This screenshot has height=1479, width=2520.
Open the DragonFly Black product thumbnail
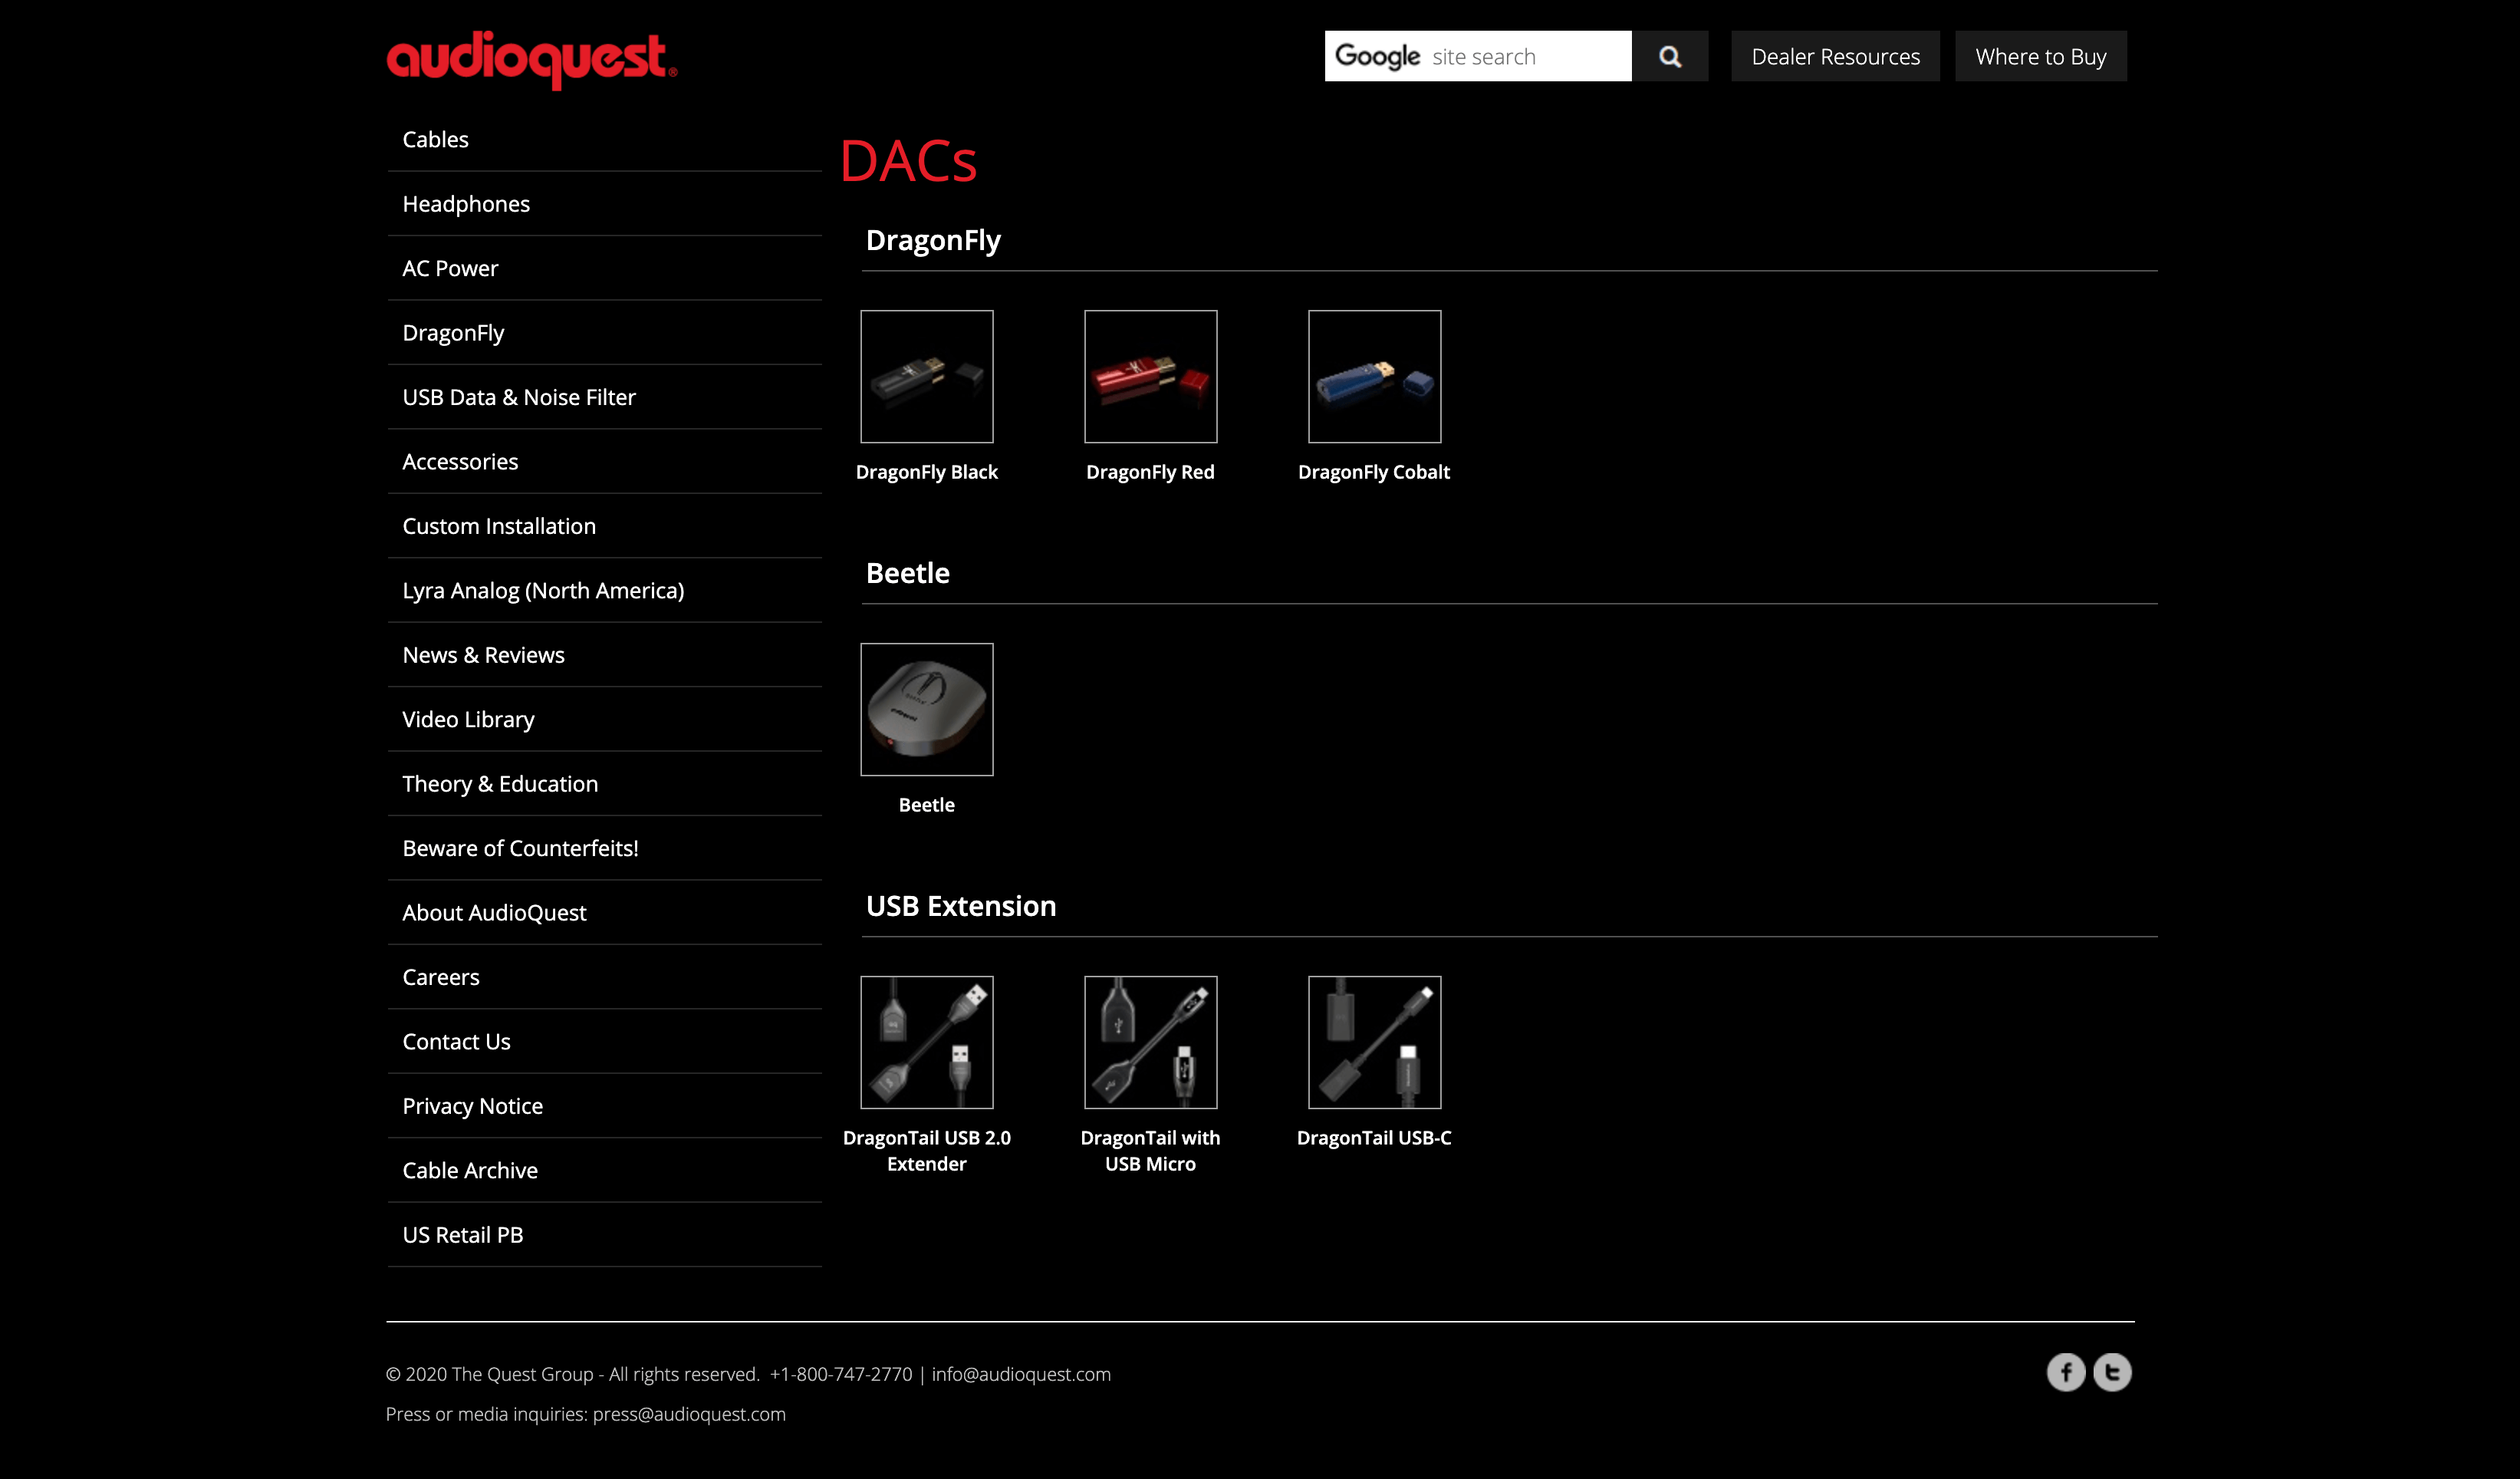(926, 376)
